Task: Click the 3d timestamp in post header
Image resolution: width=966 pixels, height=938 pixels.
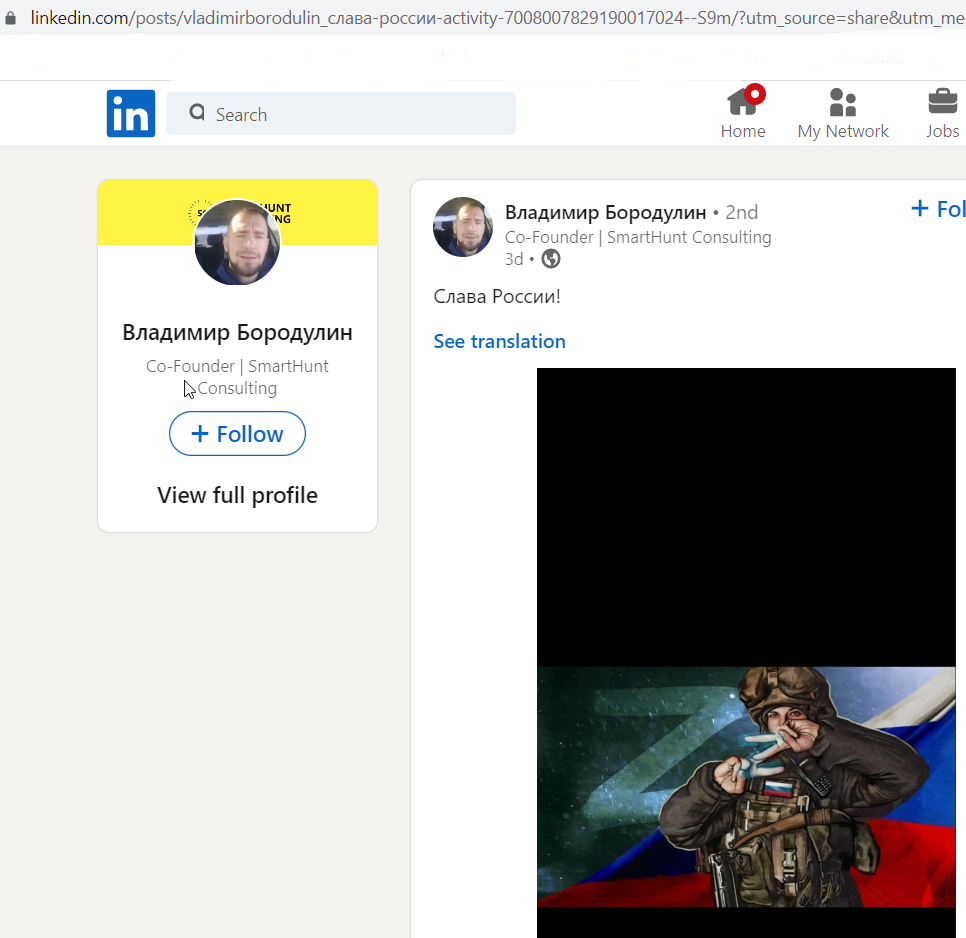Action: pos(514,259)
